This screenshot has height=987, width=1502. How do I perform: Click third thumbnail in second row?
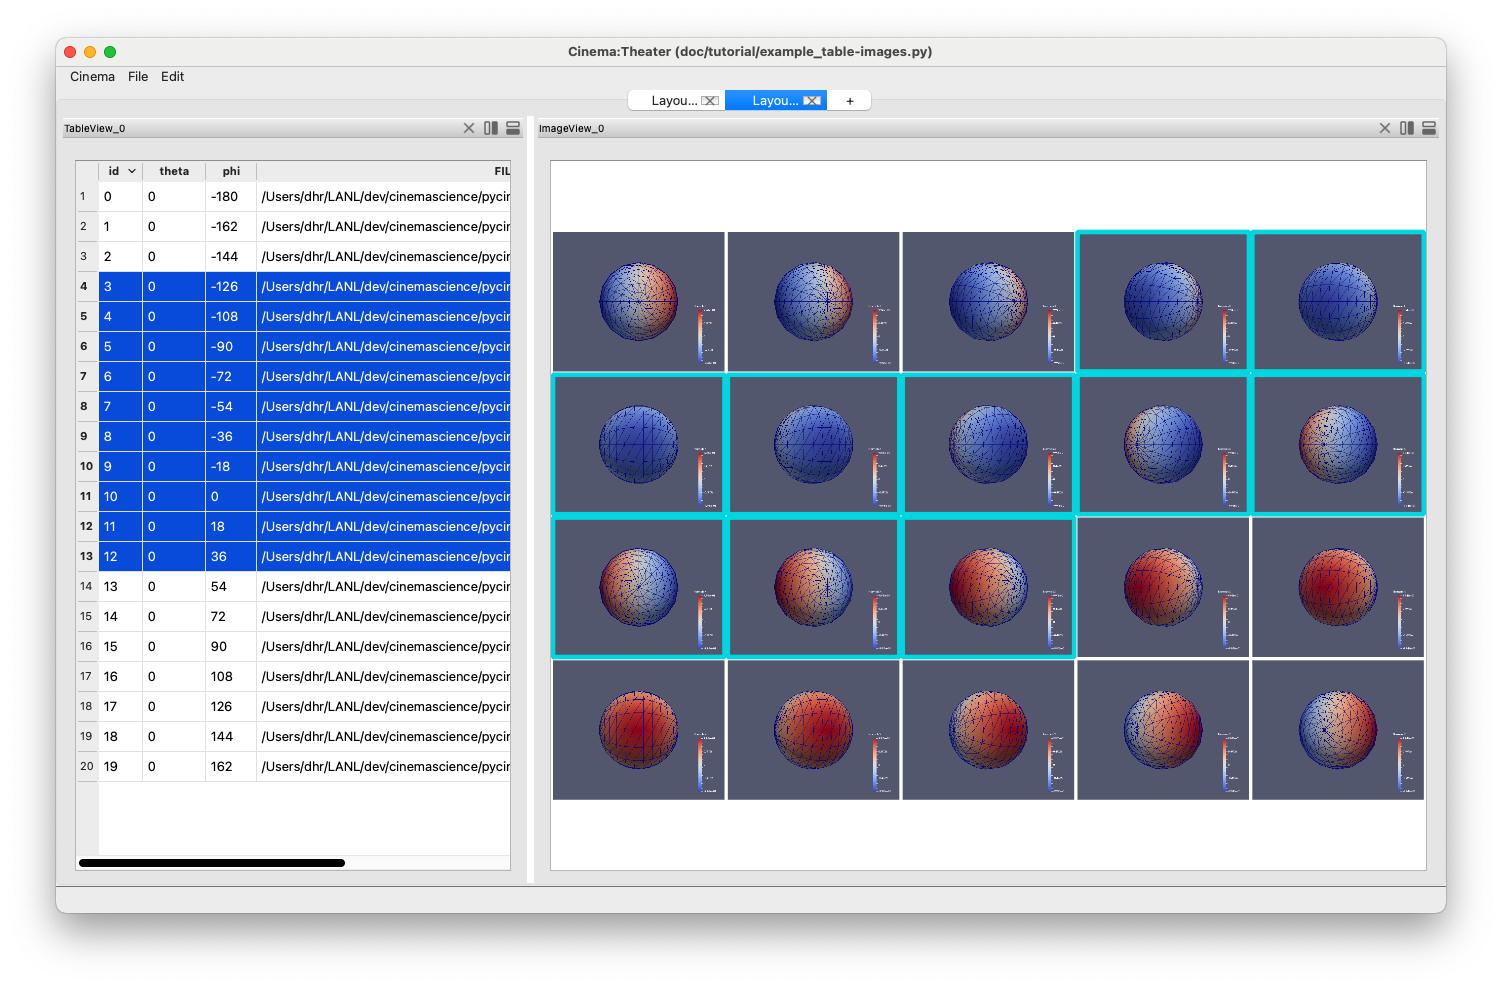(x=988, y=445)
